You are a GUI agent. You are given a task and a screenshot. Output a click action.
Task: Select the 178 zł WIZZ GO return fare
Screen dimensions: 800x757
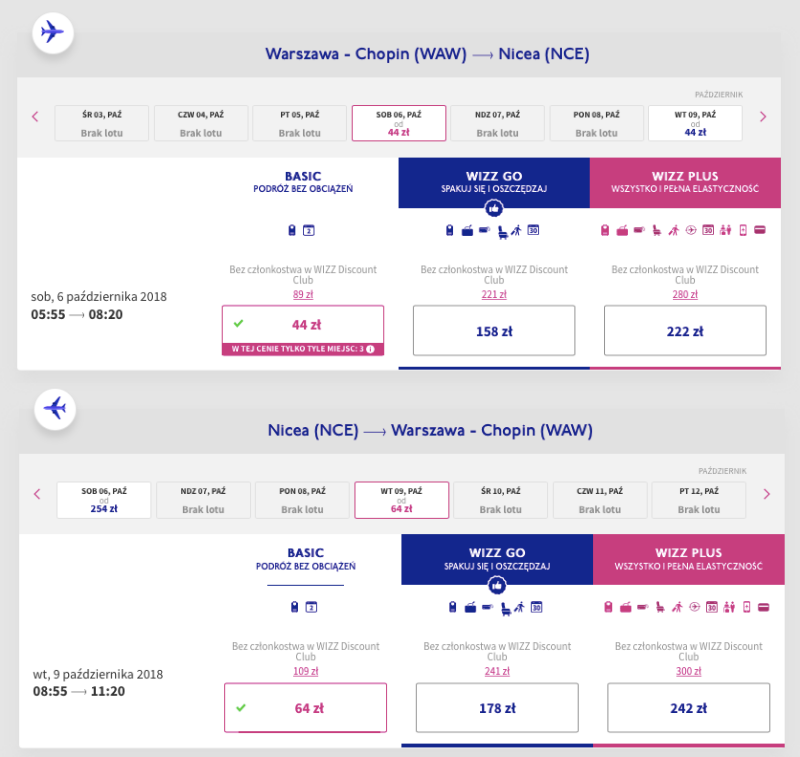(497, 708)
